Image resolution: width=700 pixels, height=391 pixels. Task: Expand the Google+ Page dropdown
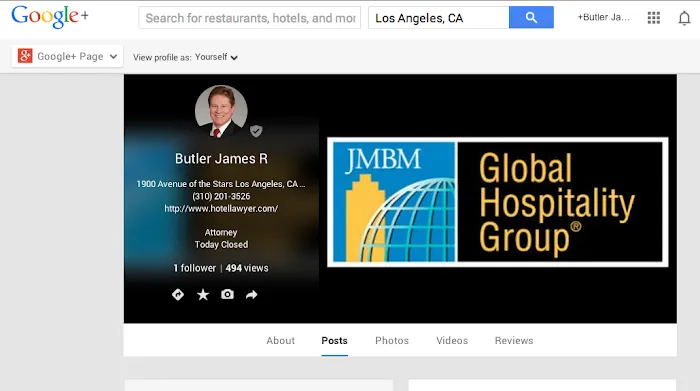pyautogui.click(x=67, y=56)
